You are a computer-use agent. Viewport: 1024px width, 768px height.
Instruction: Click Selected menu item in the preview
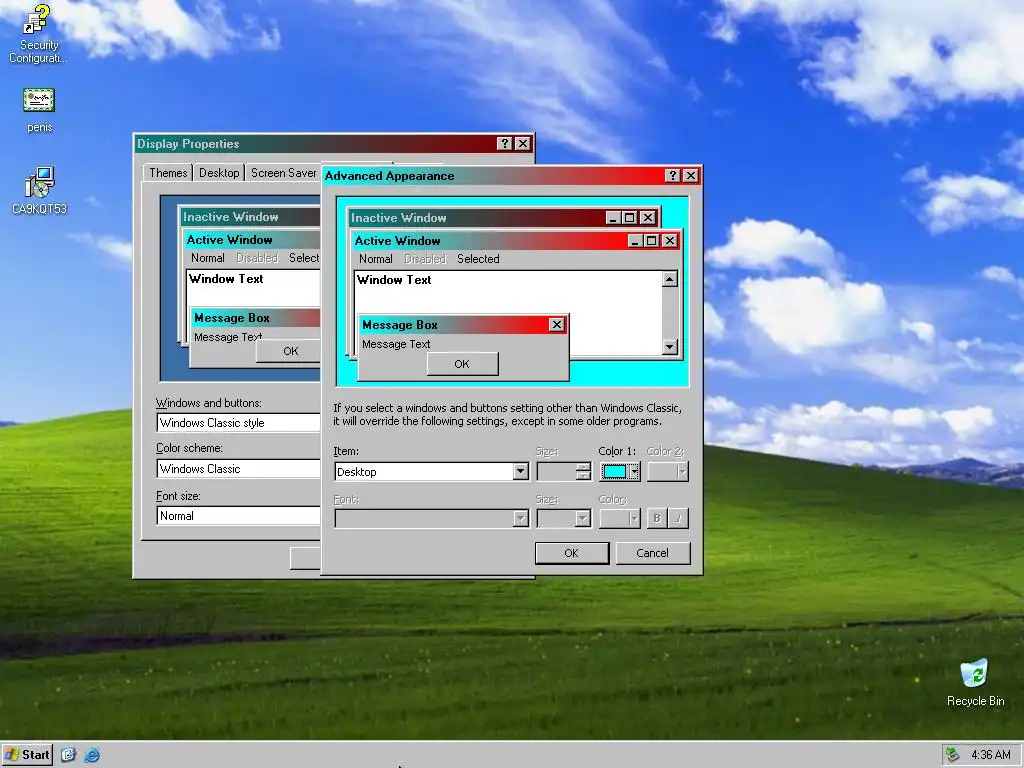tap(478, 259)
